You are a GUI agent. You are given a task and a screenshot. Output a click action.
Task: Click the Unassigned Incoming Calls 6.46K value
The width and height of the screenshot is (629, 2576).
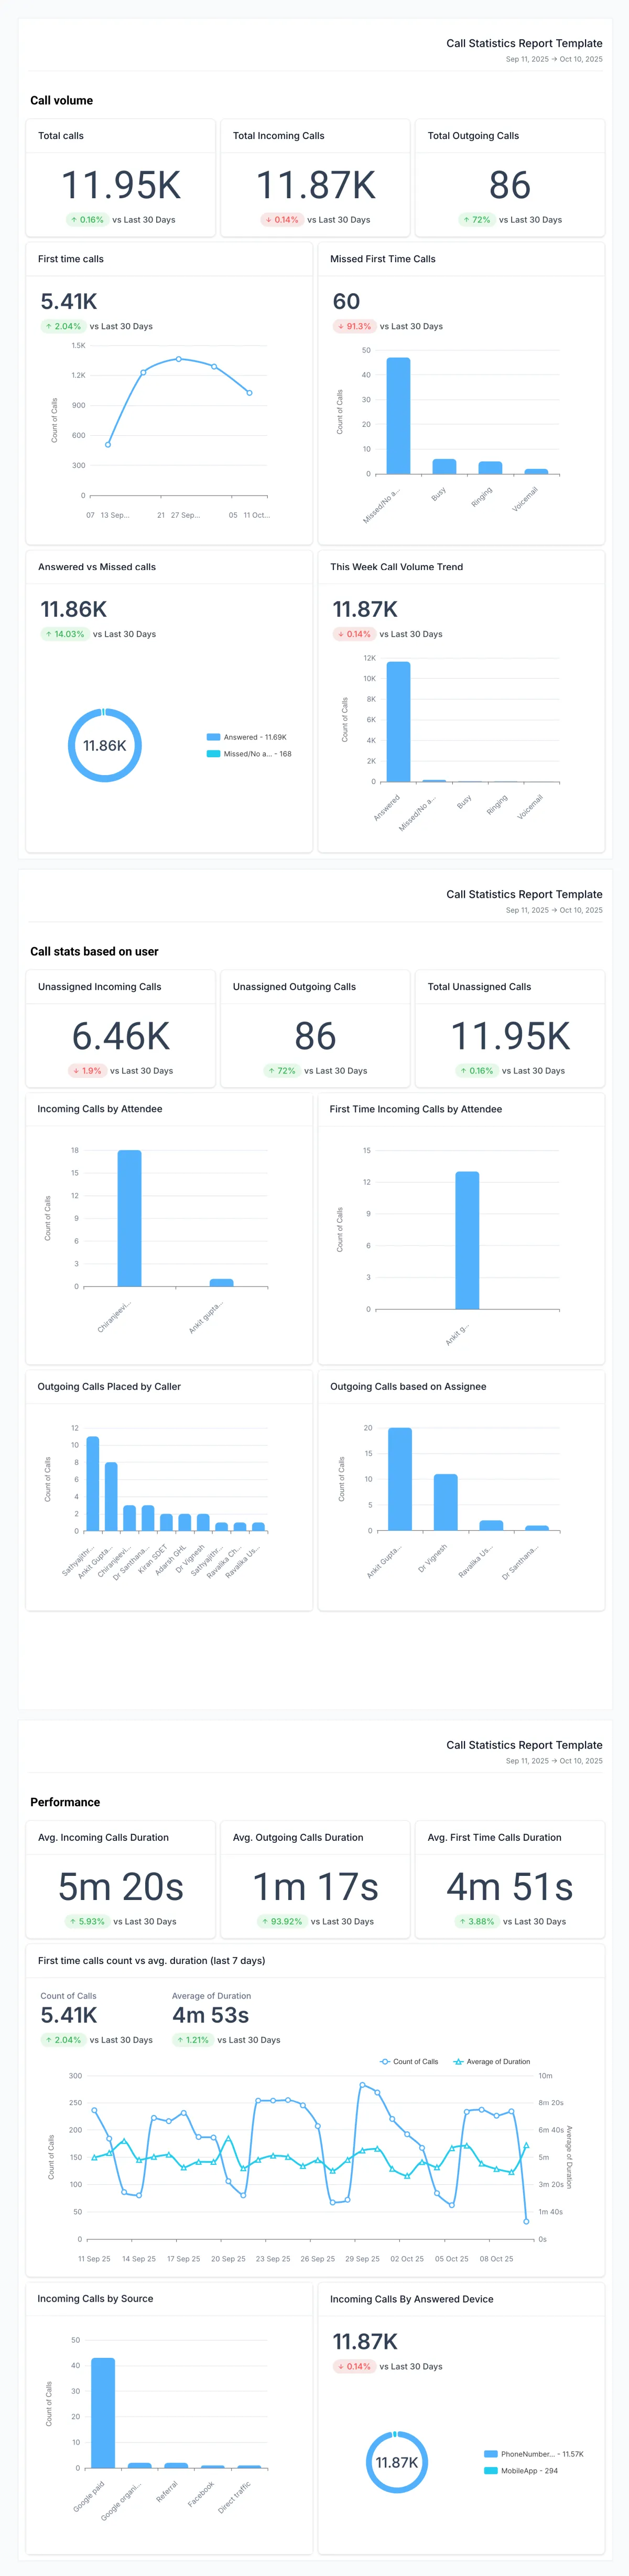point(121,1036)
